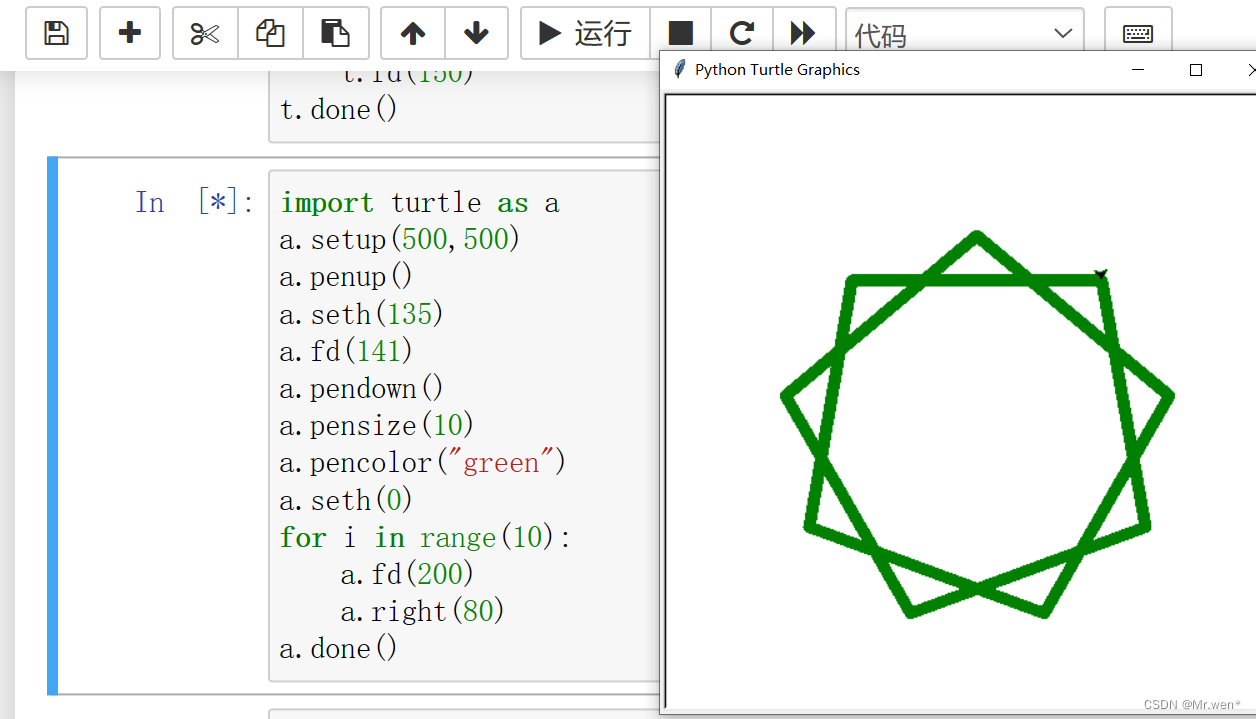Screen dimensions: 1256x719
Task: Interrupt the kernel with the stop button
Action: pyautogui.click(x=682, y=33)
